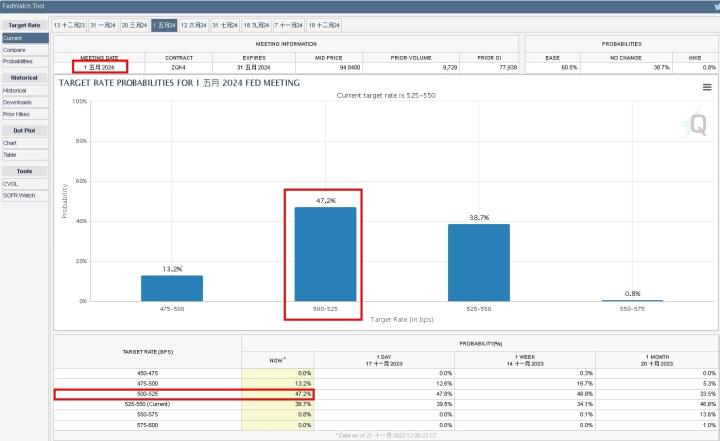This screenshot has width=720, height=441.
Task: Click the 475-500 bar showing 13.2%
Action: (x=172, y=288)
